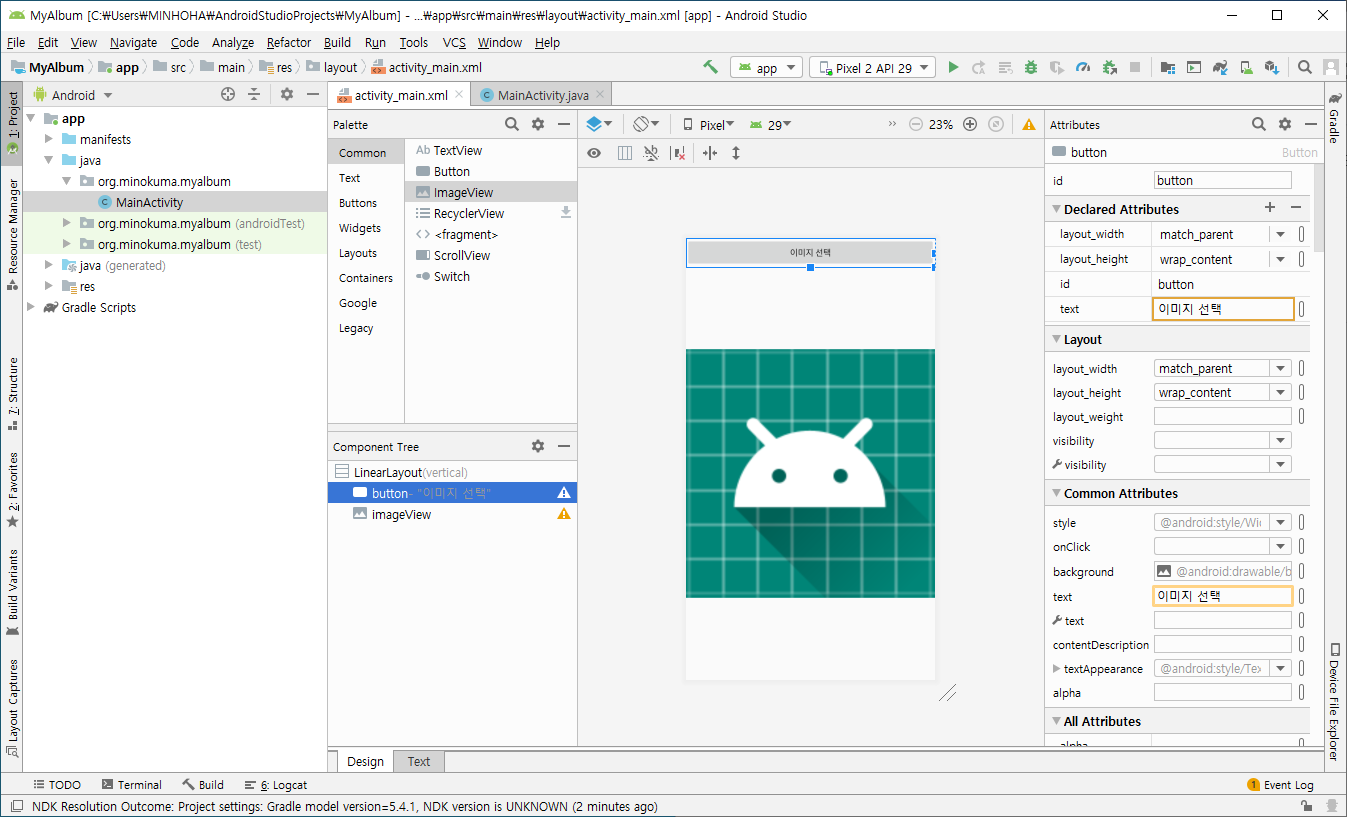Open Pixel device preview dropdown
1347x817 pixels.
[708, 125]
